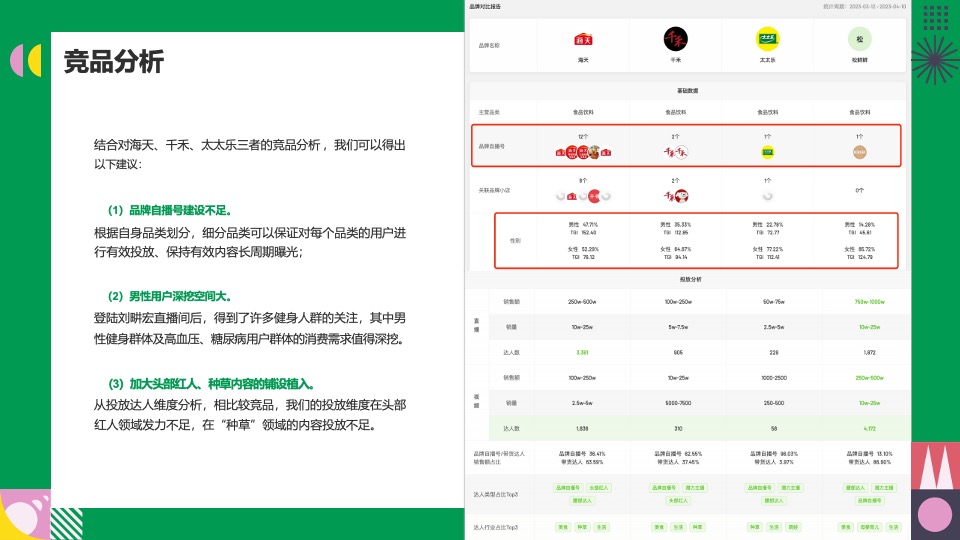Click the 5w-7.5w live volume value
This screenshot has height=540, width=960.
click(678, 327)
